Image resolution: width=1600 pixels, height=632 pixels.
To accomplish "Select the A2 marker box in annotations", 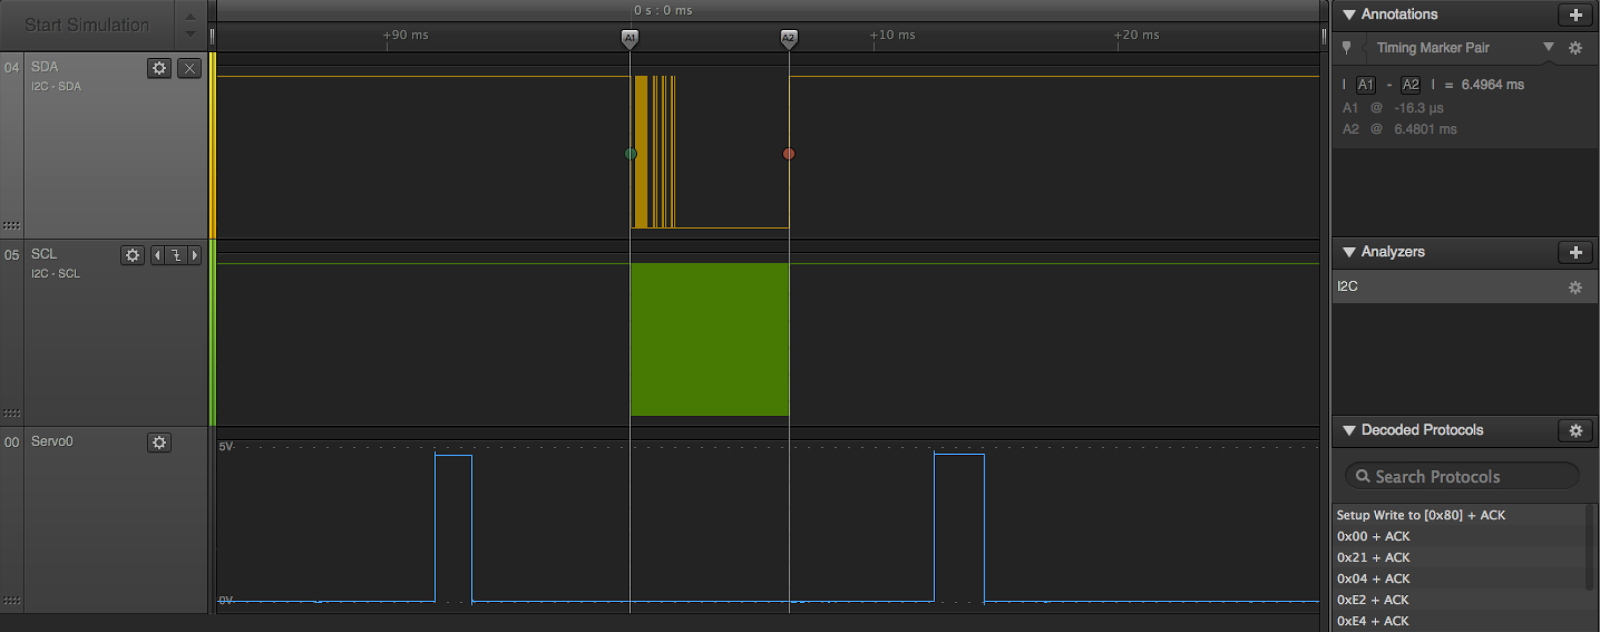I will coord(1411,85).
